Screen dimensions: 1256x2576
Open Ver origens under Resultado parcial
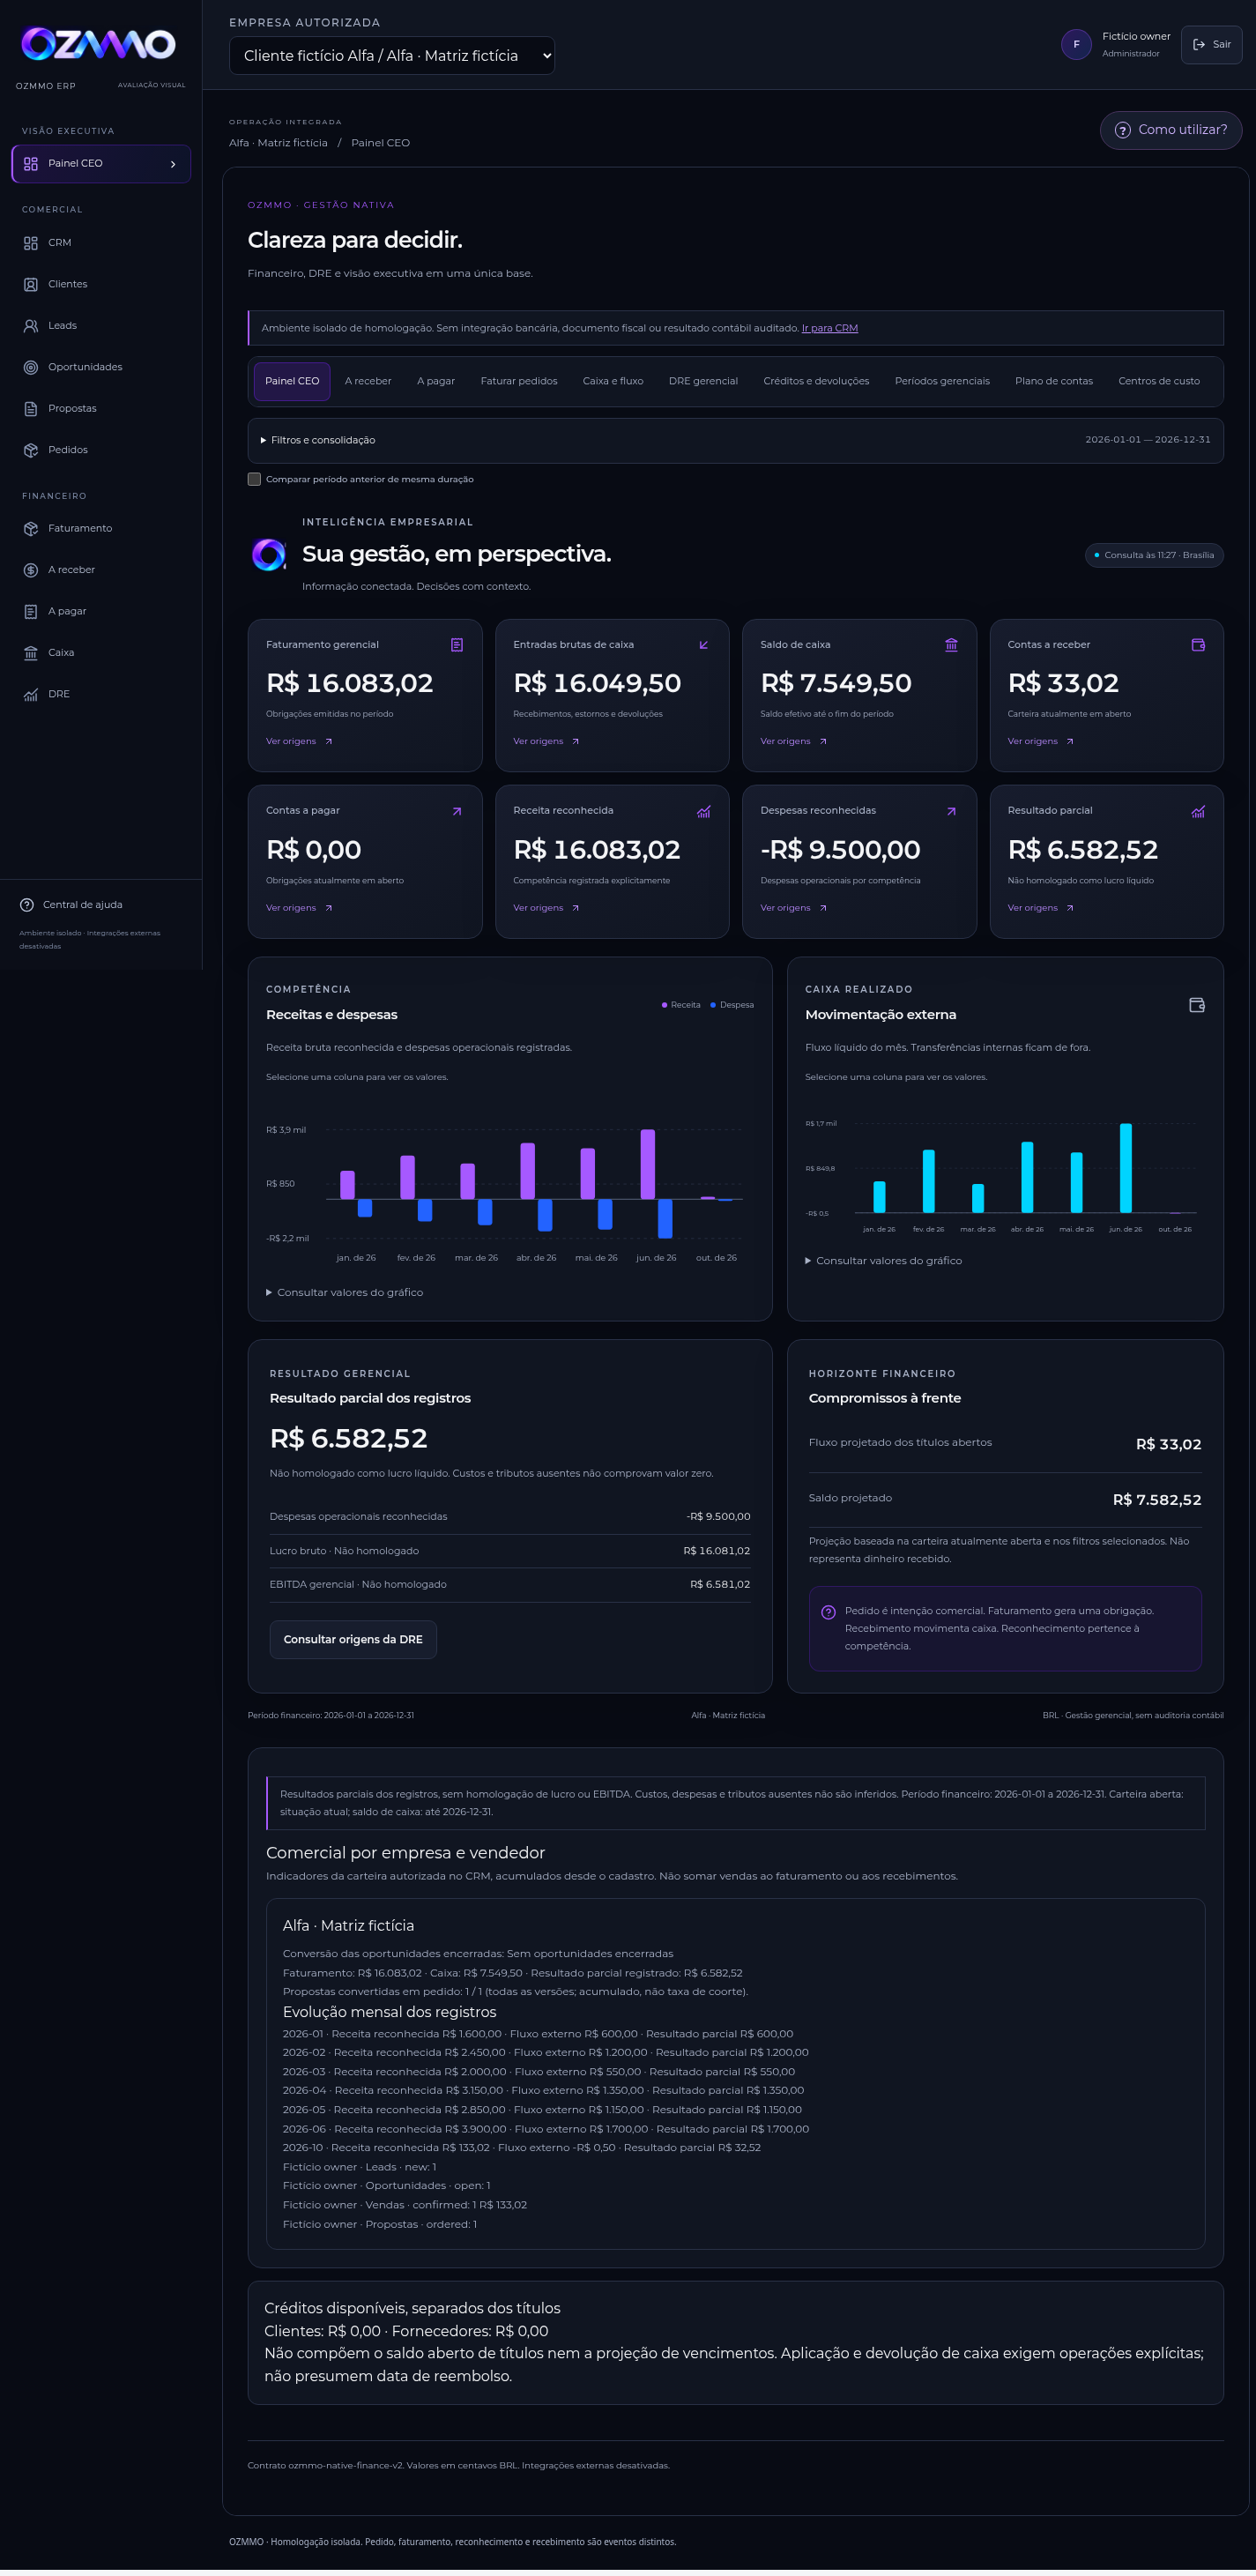[1041, 908]
